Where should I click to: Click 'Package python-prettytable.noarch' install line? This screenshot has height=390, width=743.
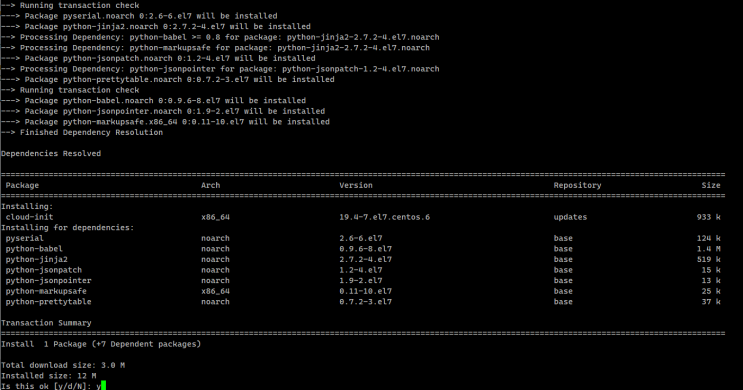pyautogui.click(x=168, y=80)
